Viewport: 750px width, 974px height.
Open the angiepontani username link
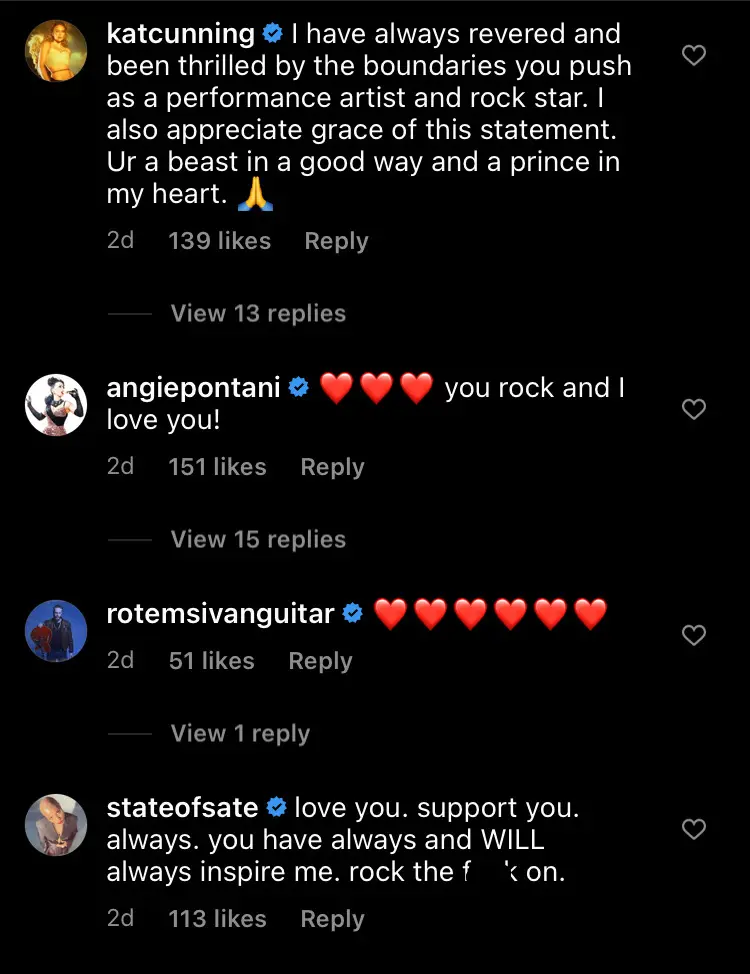click(x=193, y=388)
